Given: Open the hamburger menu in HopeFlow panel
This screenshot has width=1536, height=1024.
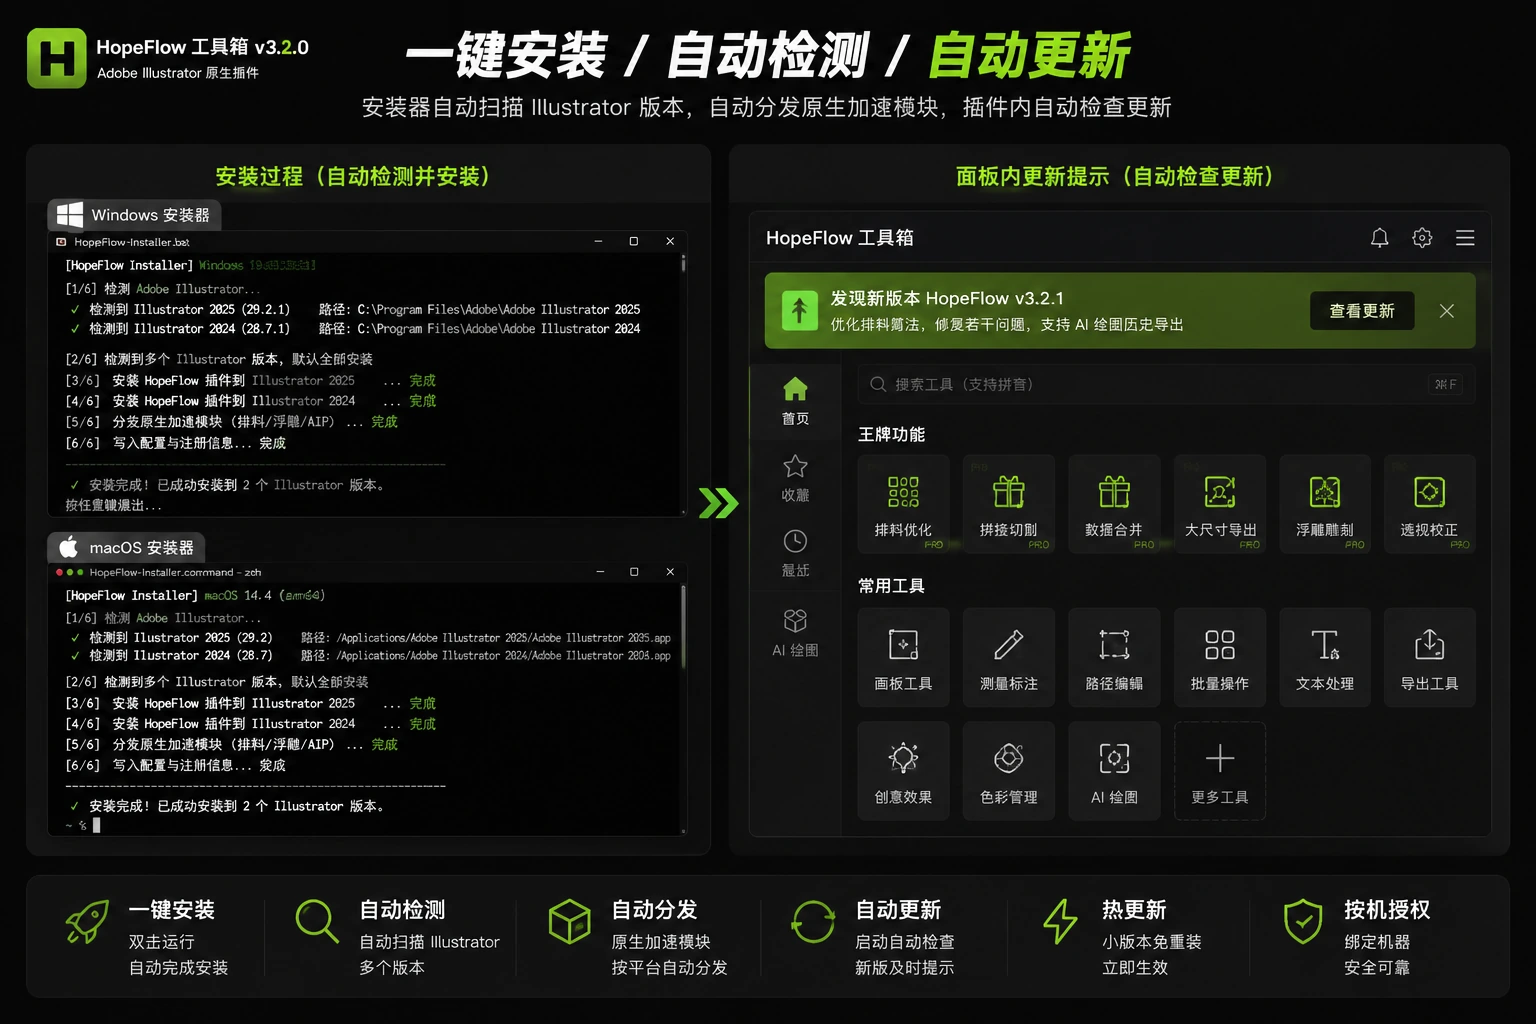Looking at the screenshot, I should tap(1465, 238).
